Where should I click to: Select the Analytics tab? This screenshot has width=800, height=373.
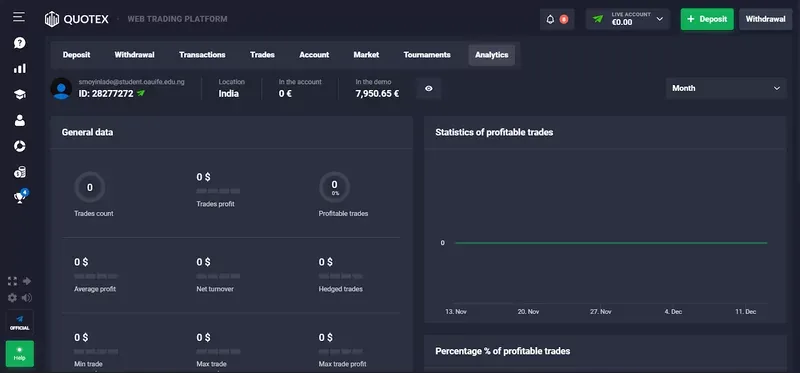click(x=491, y=55)
